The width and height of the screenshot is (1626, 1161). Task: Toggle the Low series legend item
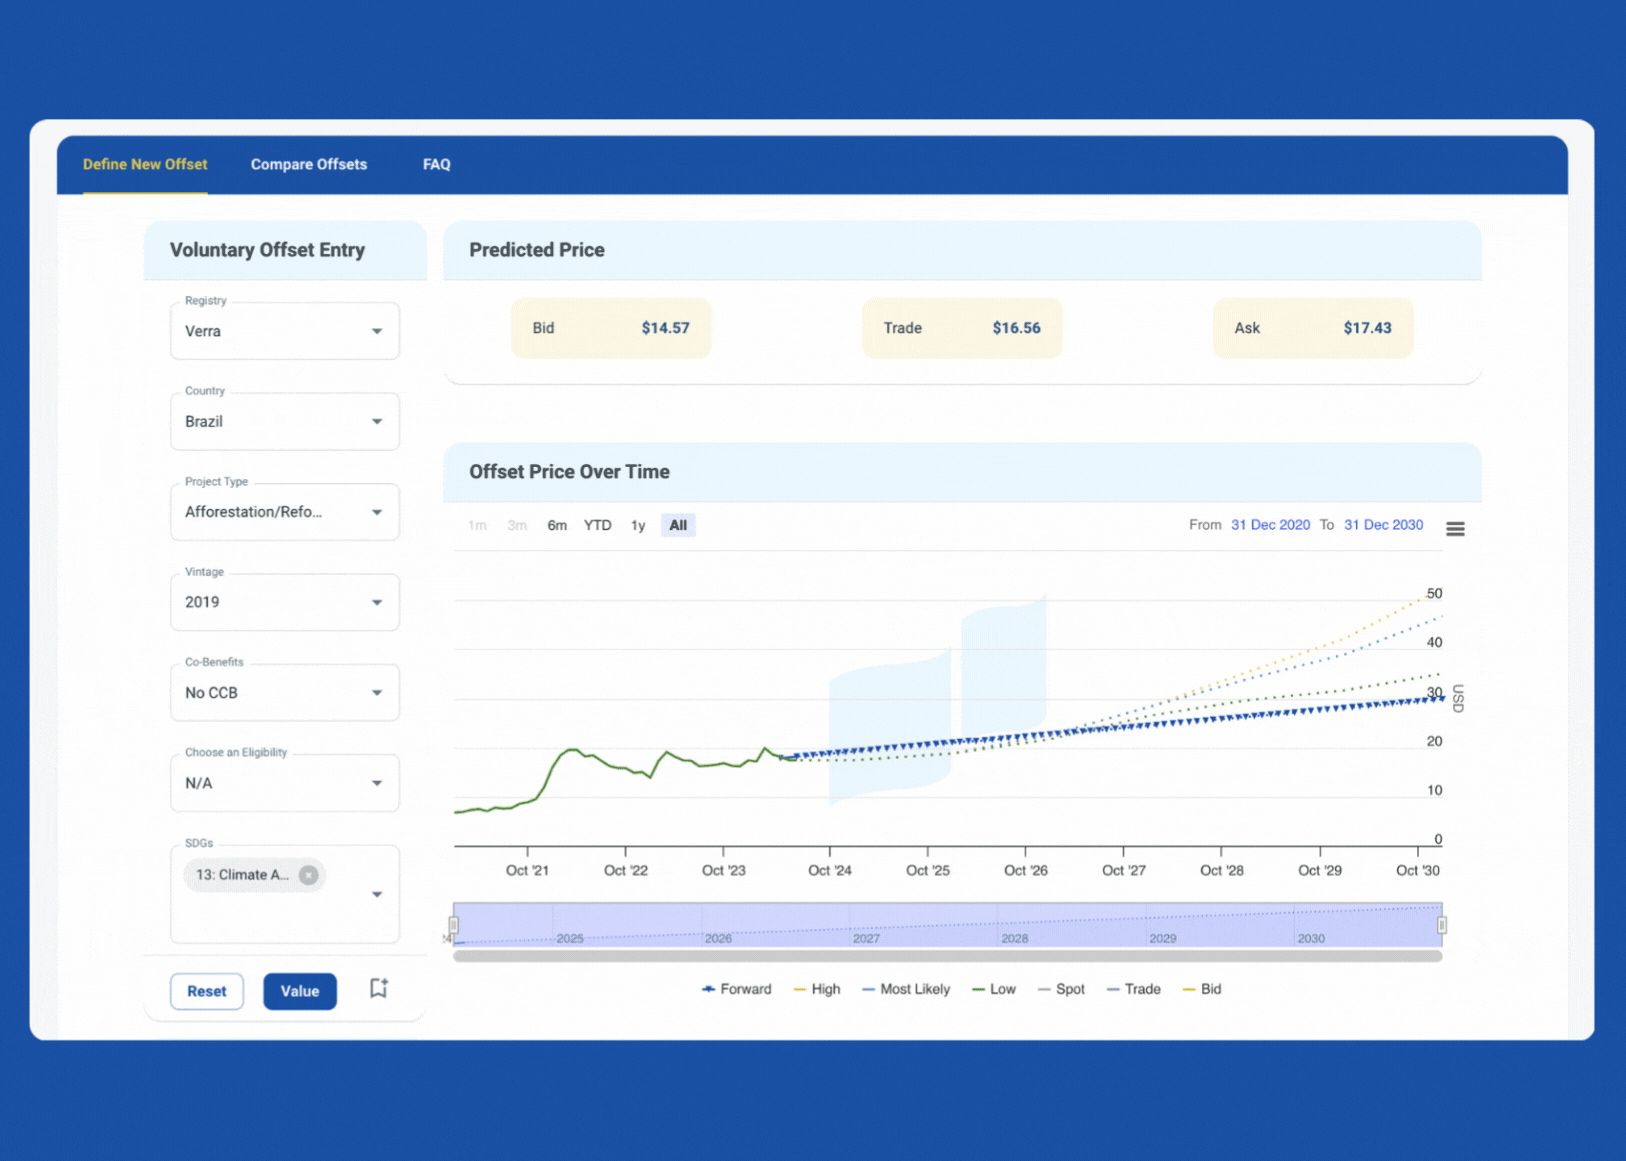(x=993, y=989)
